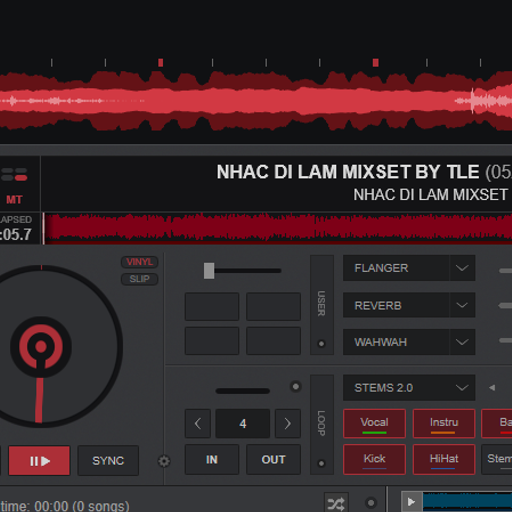Click the automix time 00:00 (0 songs) text
This screenshot has height=512, width=512.
[x=65, y=506]
